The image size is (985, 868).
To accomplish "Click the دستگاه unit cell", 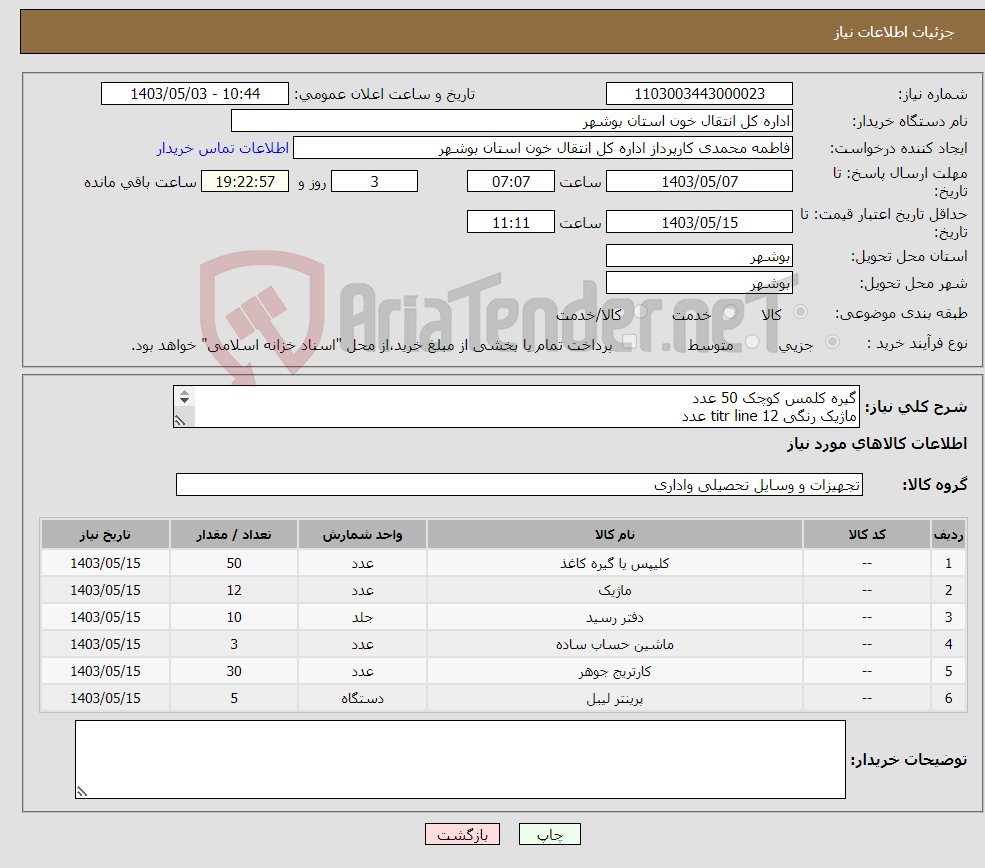I will pyautogui.click(x=362, y=698).
